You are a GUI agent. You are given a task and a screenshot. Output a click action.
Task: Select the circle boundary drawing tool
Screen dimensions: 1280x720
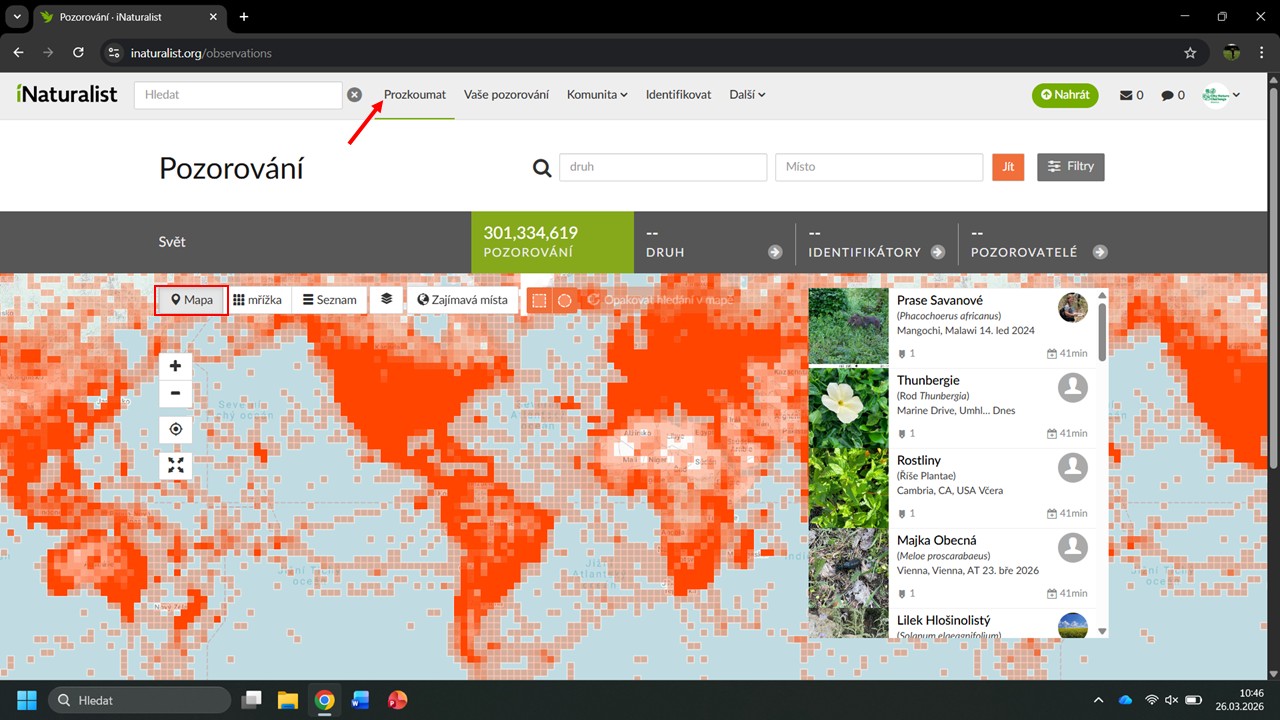click(565, 300)
